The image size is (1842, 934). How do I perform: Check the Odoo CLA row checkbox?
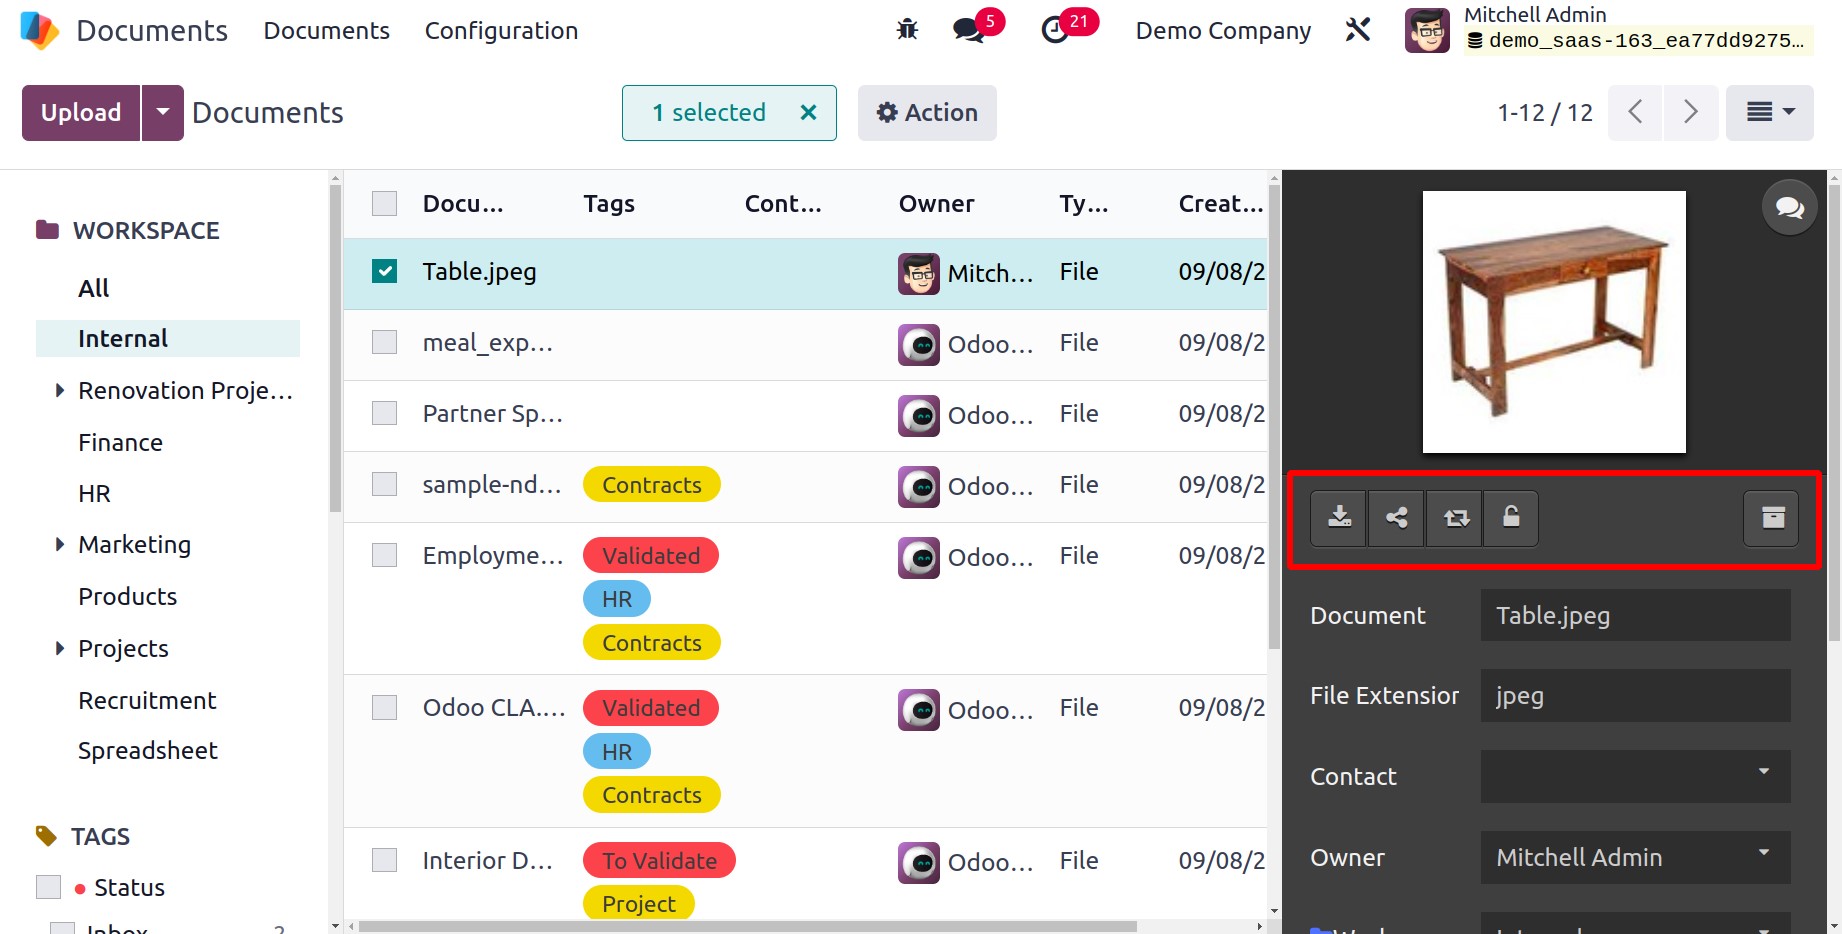(385, 708)
